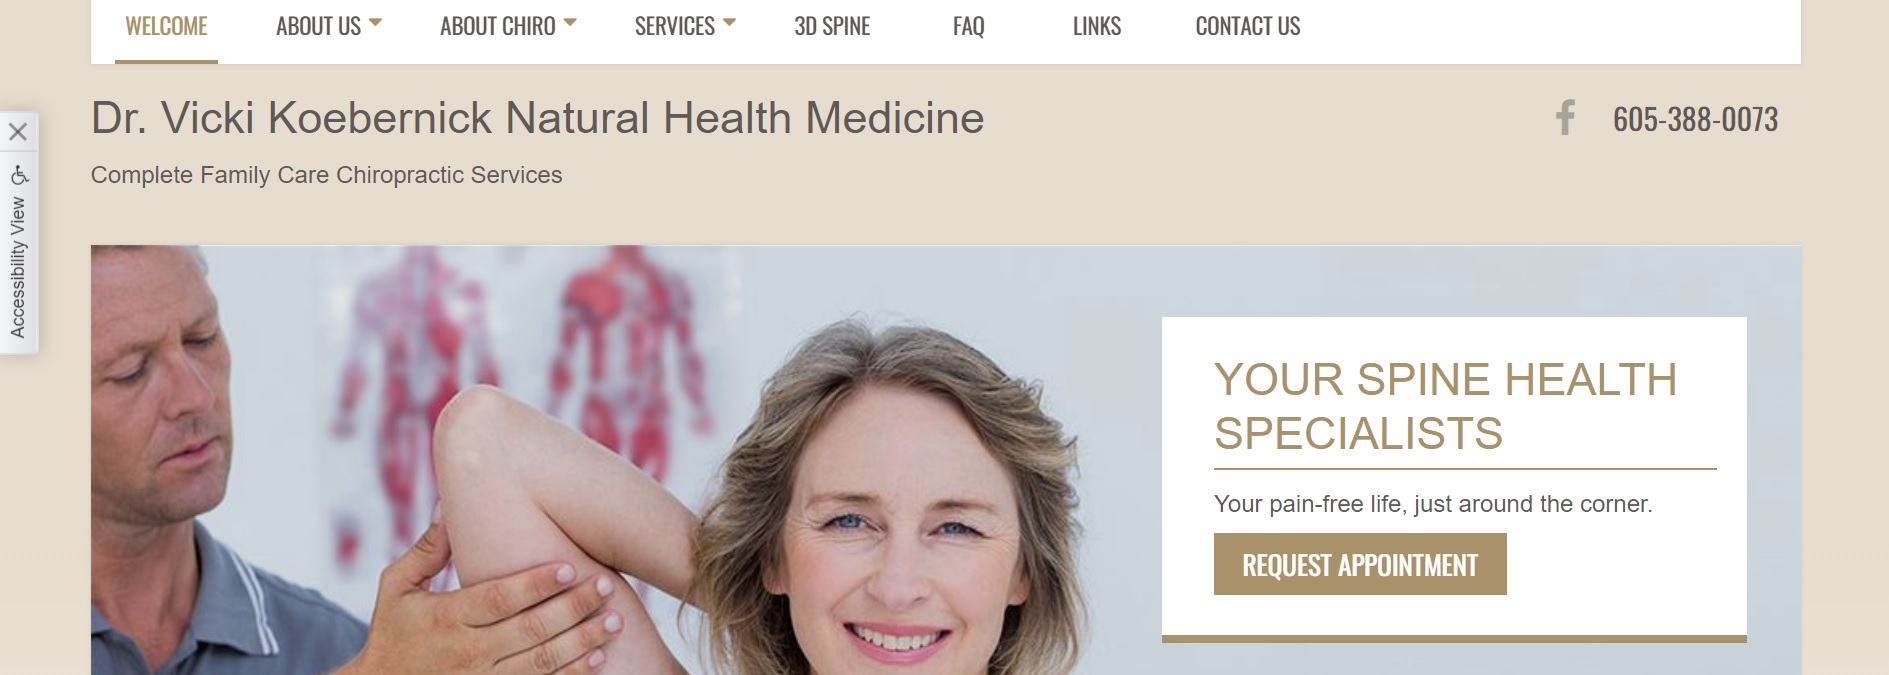This screenshot has width=1889, height=675.
Task: Expand the Services dropdown arrow
Action: point(729,22)
